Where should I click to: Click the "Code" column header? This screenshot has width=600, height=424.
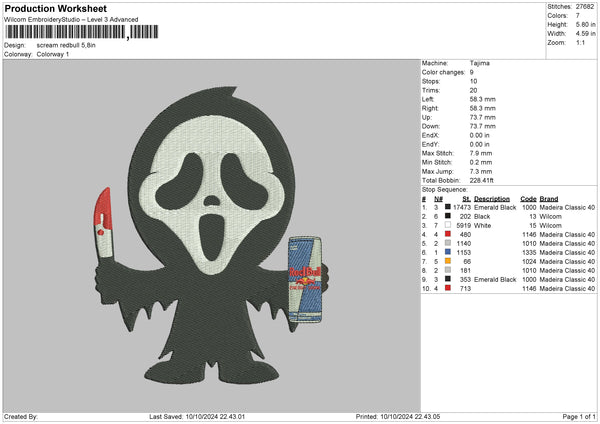click(528, 199)
